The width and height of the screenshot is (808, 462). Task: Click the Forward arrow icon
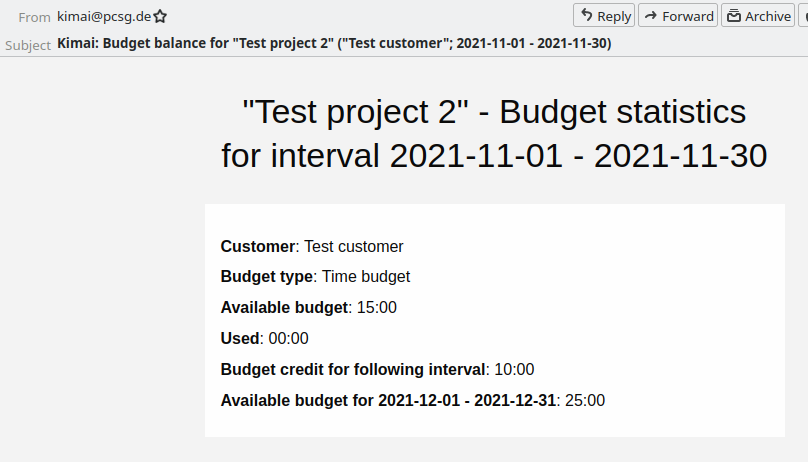coord(652,15)
